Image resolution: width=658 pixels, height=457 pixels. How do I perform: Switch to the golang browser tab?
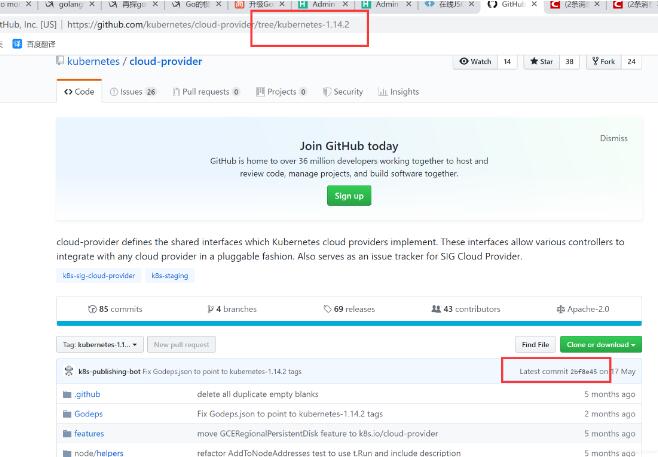click(70, 4)
